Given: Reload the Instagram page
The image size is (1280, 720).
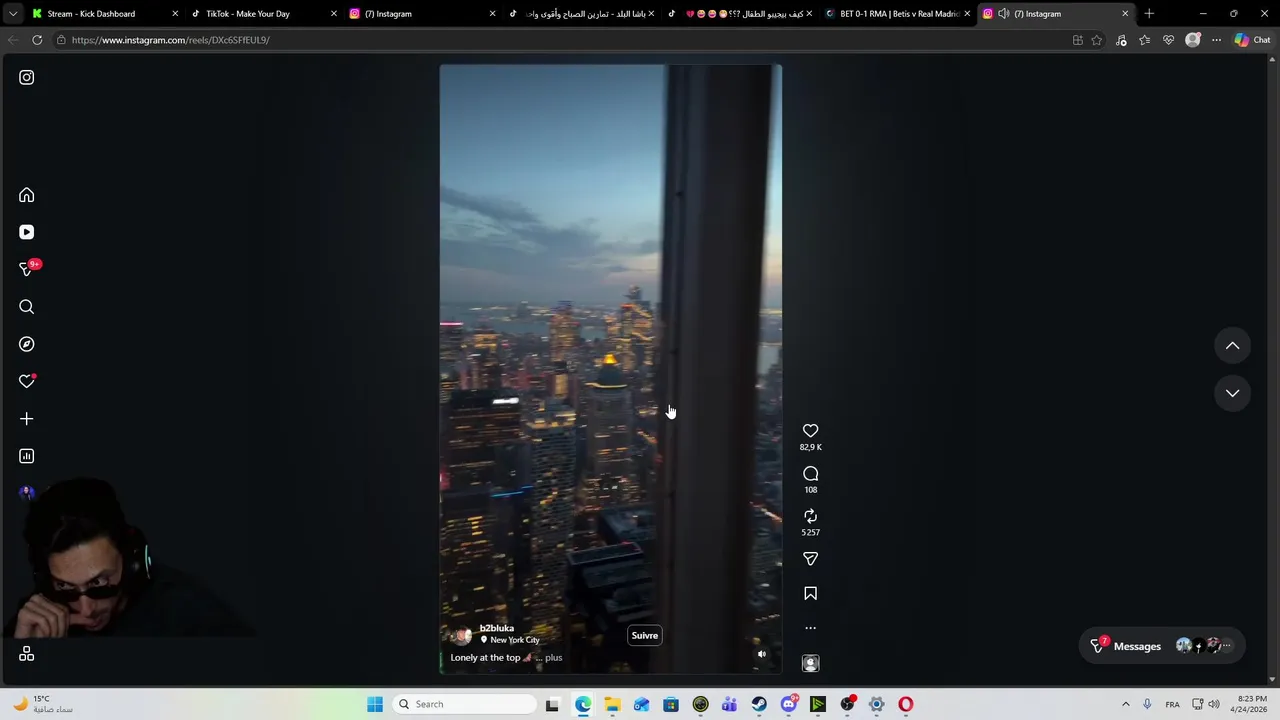Looking at the screenshot, I should [37, 40].
